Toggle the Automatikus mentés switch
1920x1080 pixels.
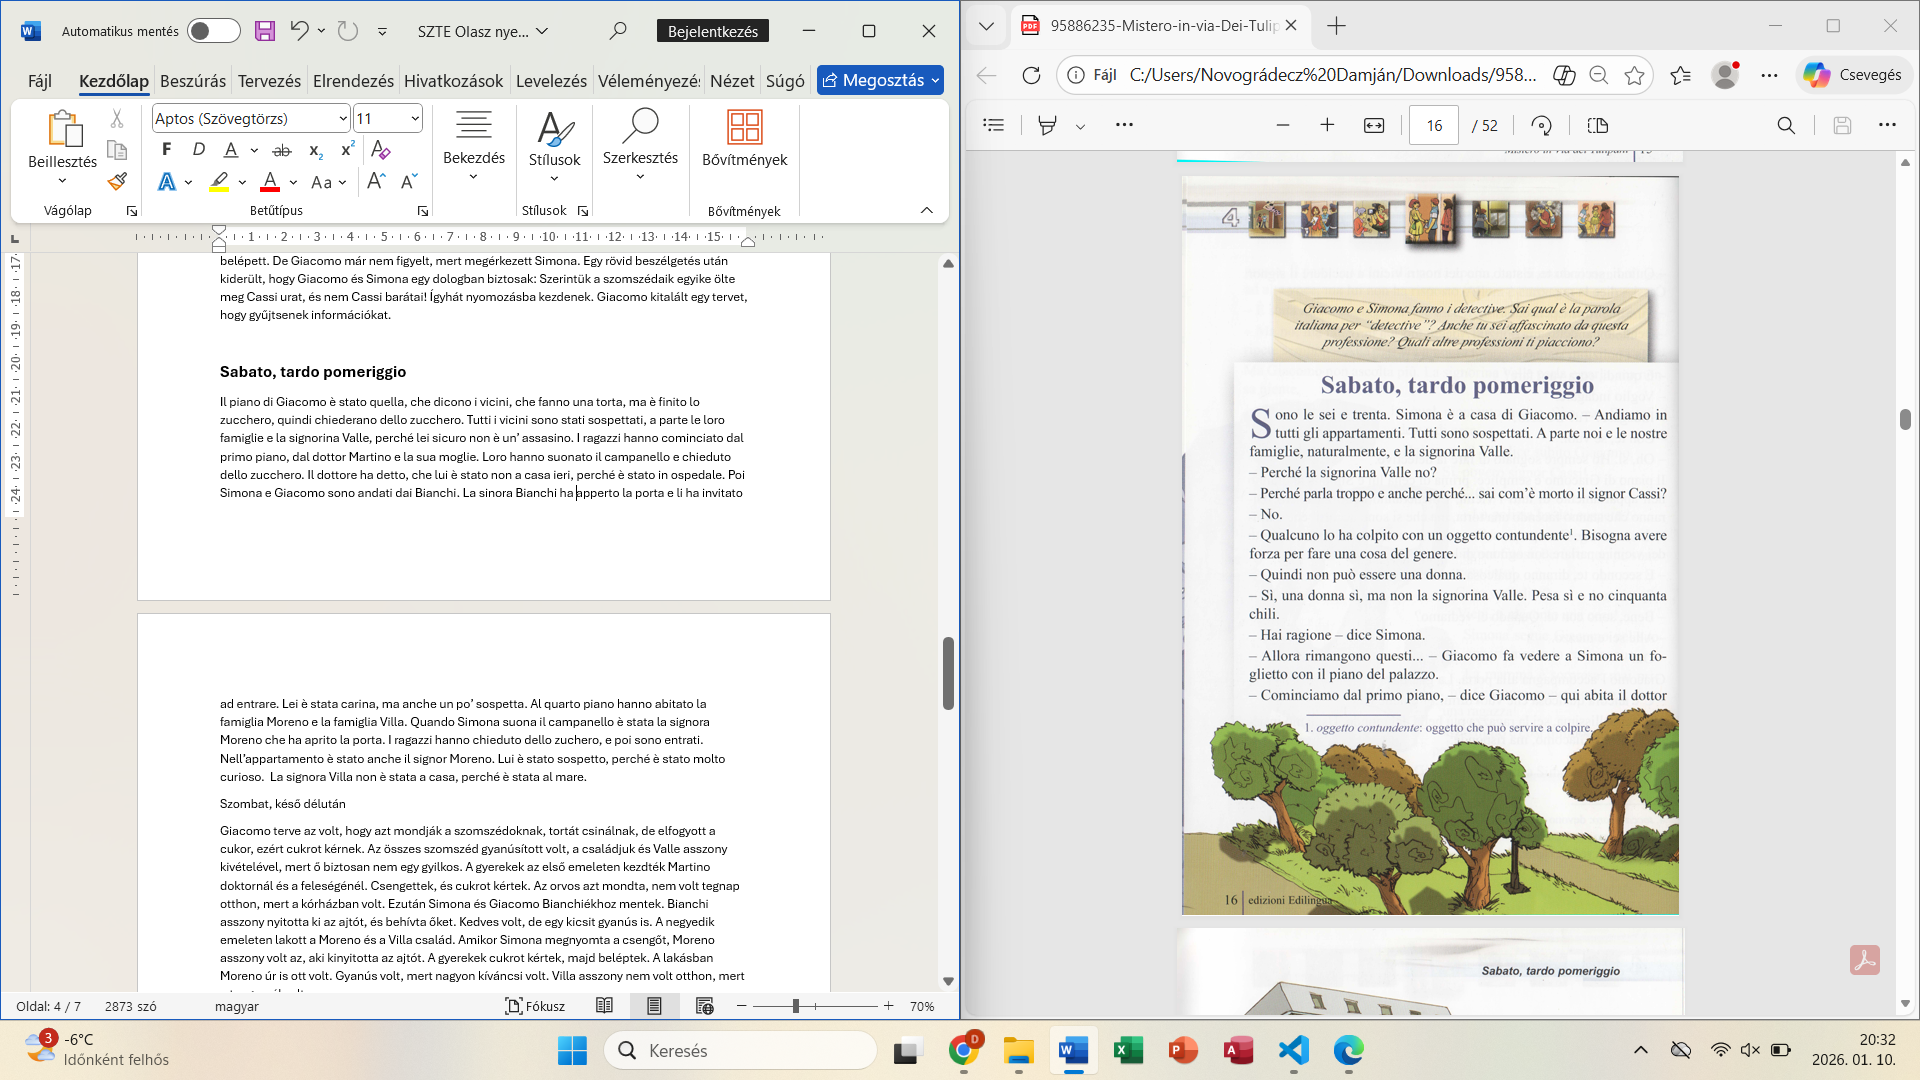pyautogui.click(x=213, y=31)
